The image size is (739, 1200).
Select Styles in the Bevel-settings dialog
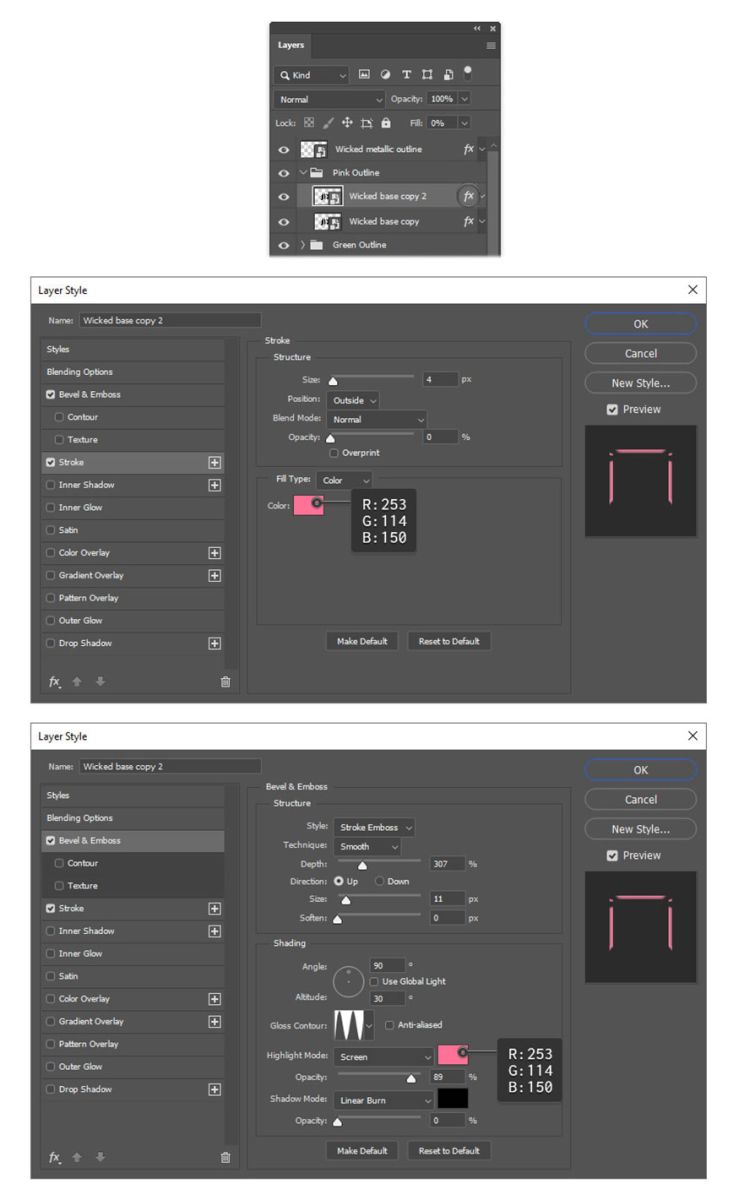[x=132, y=795]
